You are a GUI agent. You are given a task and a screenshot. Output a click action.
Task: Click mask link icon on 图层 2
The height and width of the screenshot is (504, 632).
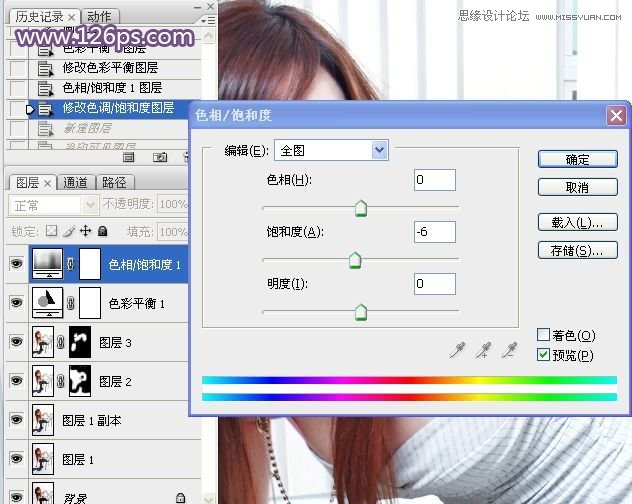point(60,381)
